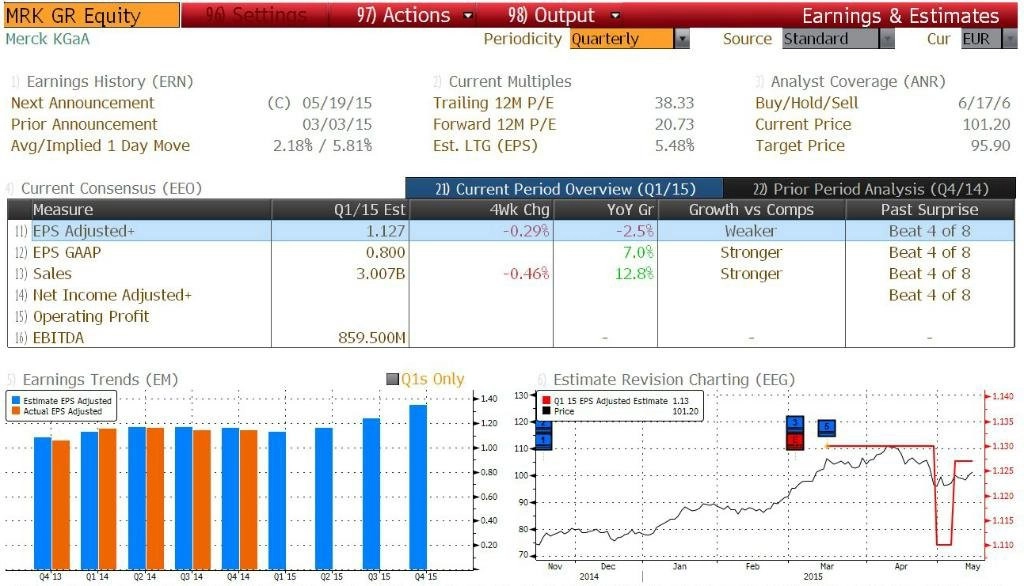Select the 16) EBITDA measure
This screenshot has width=1024, height=586.
point(58,338)
